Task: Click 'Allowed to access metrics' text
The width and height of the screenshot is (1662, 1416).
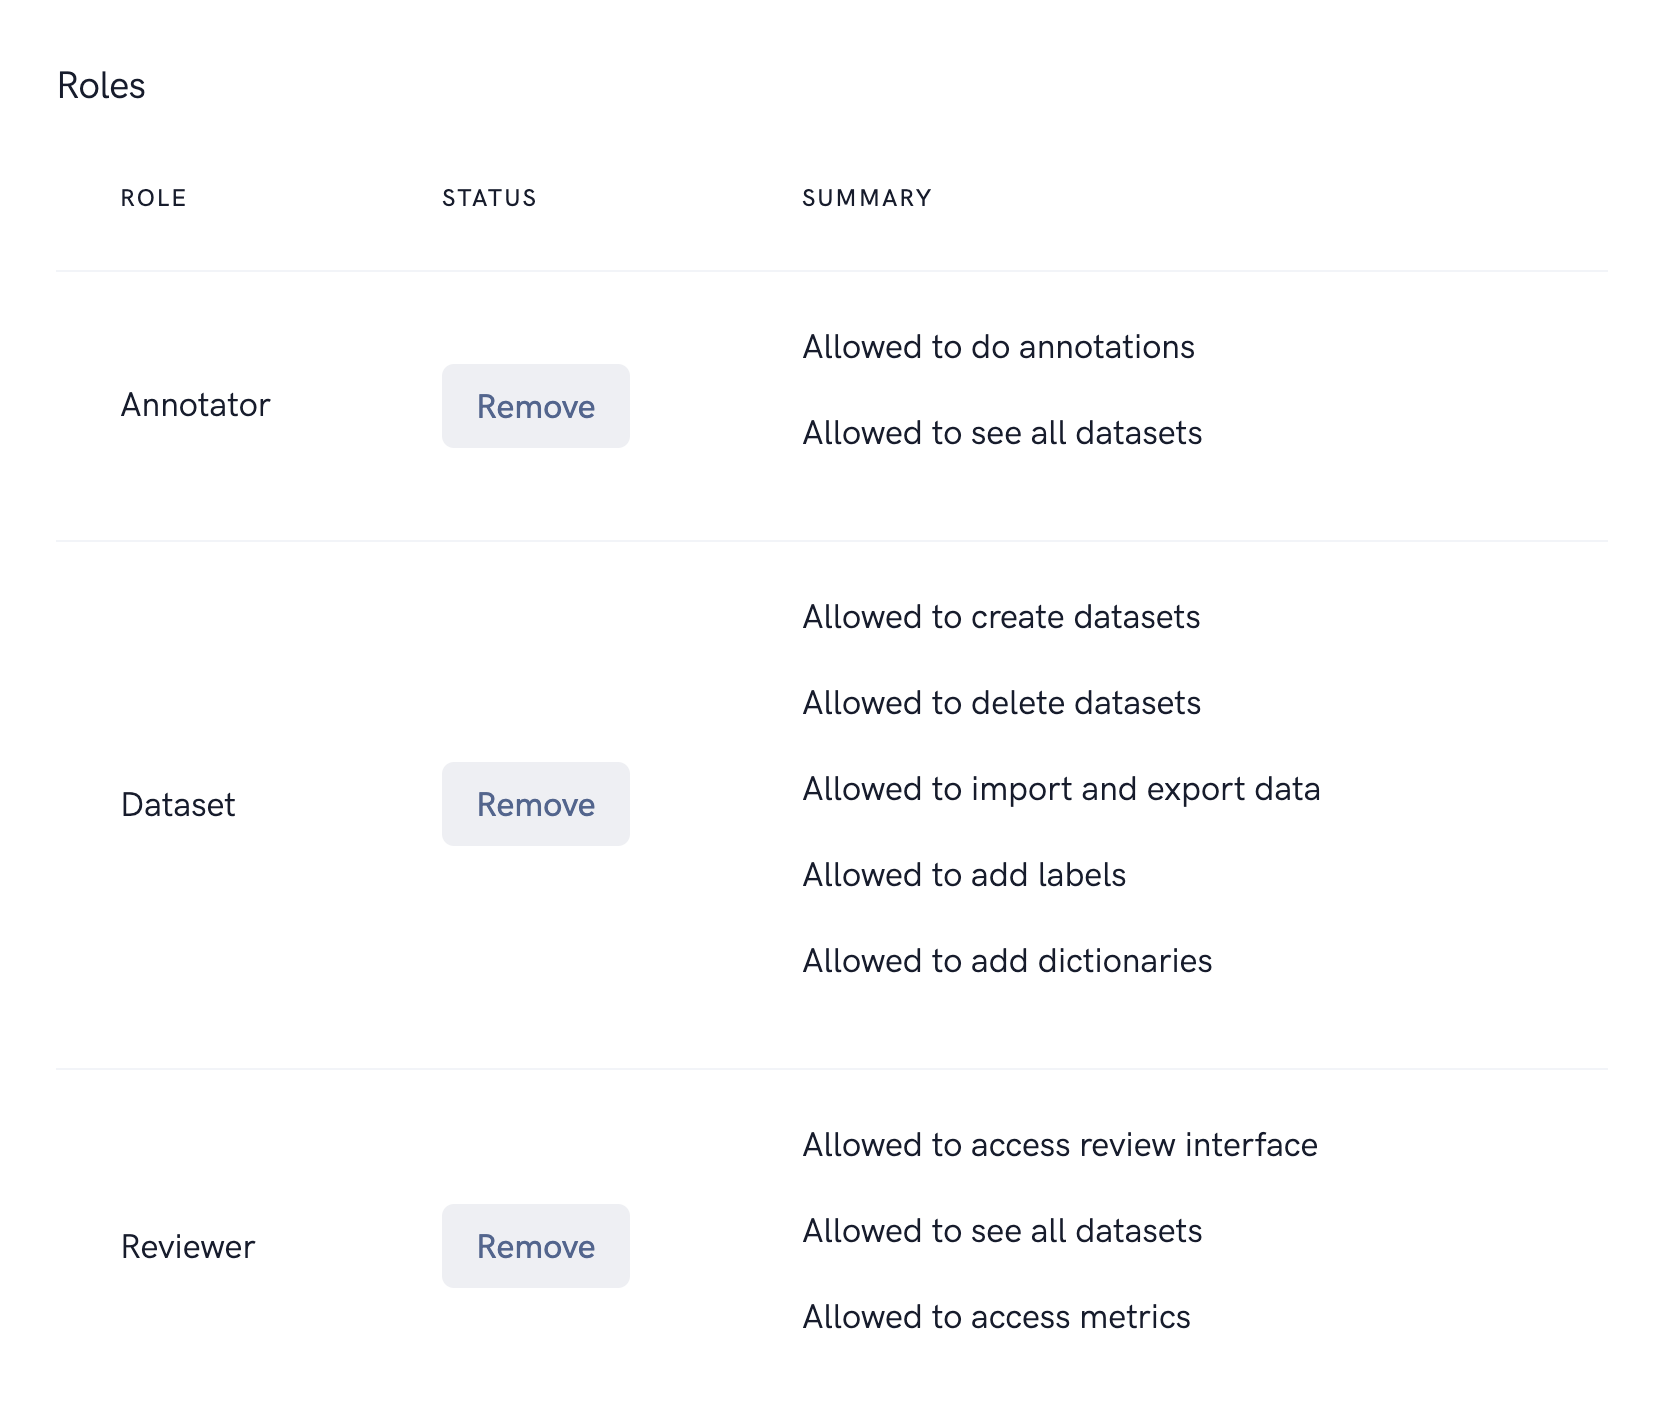Action: click(x=997, y=1317)
